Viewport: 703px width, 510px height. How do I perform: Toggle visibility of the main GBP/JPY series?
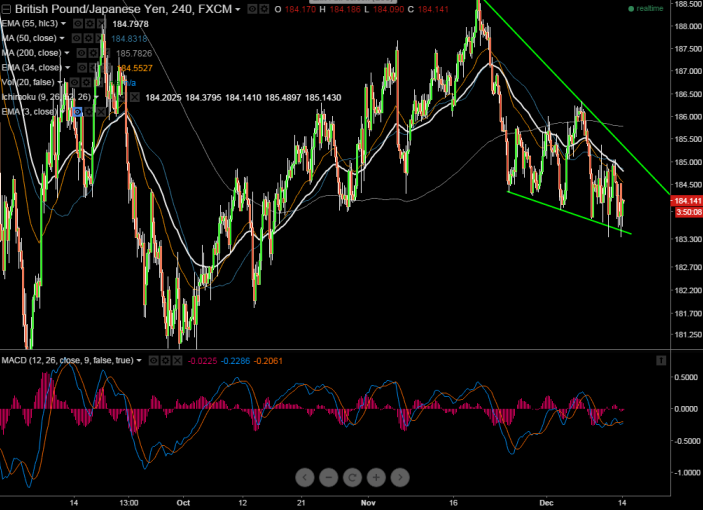pos(251,8)
